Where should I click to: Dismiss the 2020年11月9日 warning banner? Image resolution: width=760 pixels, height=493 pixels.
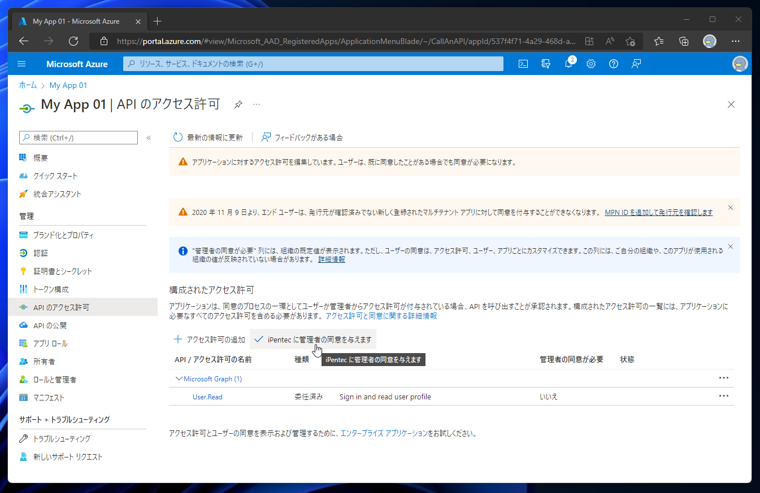[x=730, y=207]
